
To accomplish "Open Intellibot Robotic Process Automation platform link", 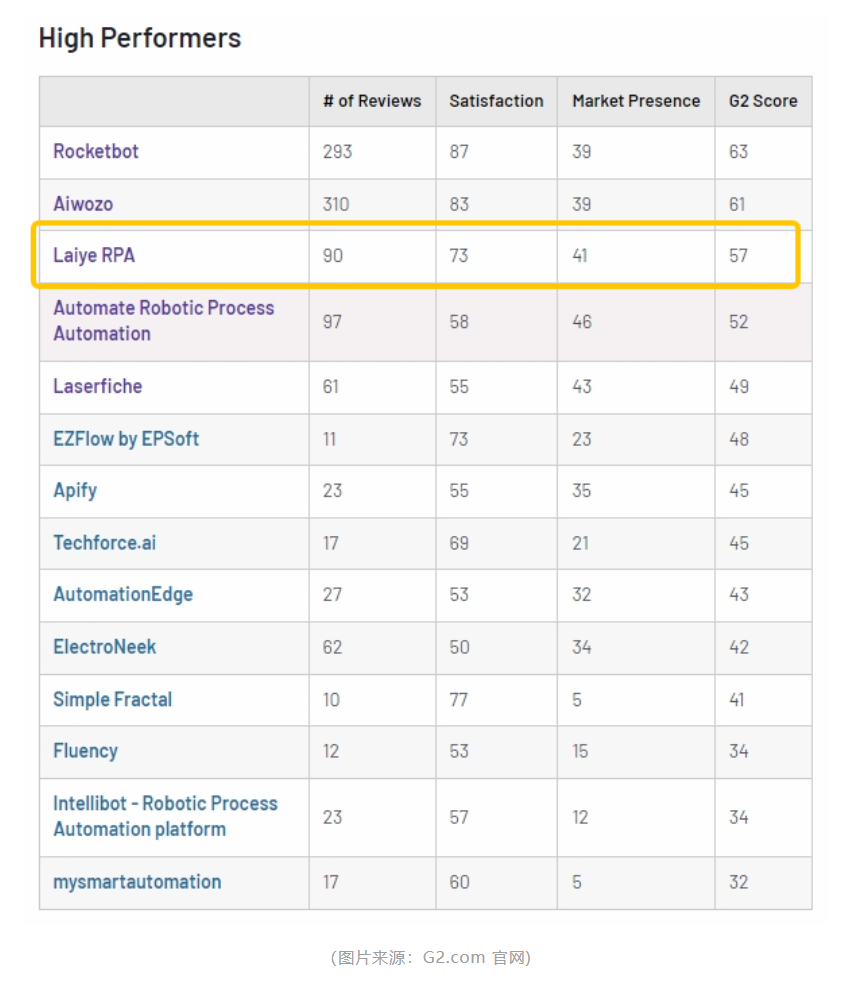I will coord(165,816).
